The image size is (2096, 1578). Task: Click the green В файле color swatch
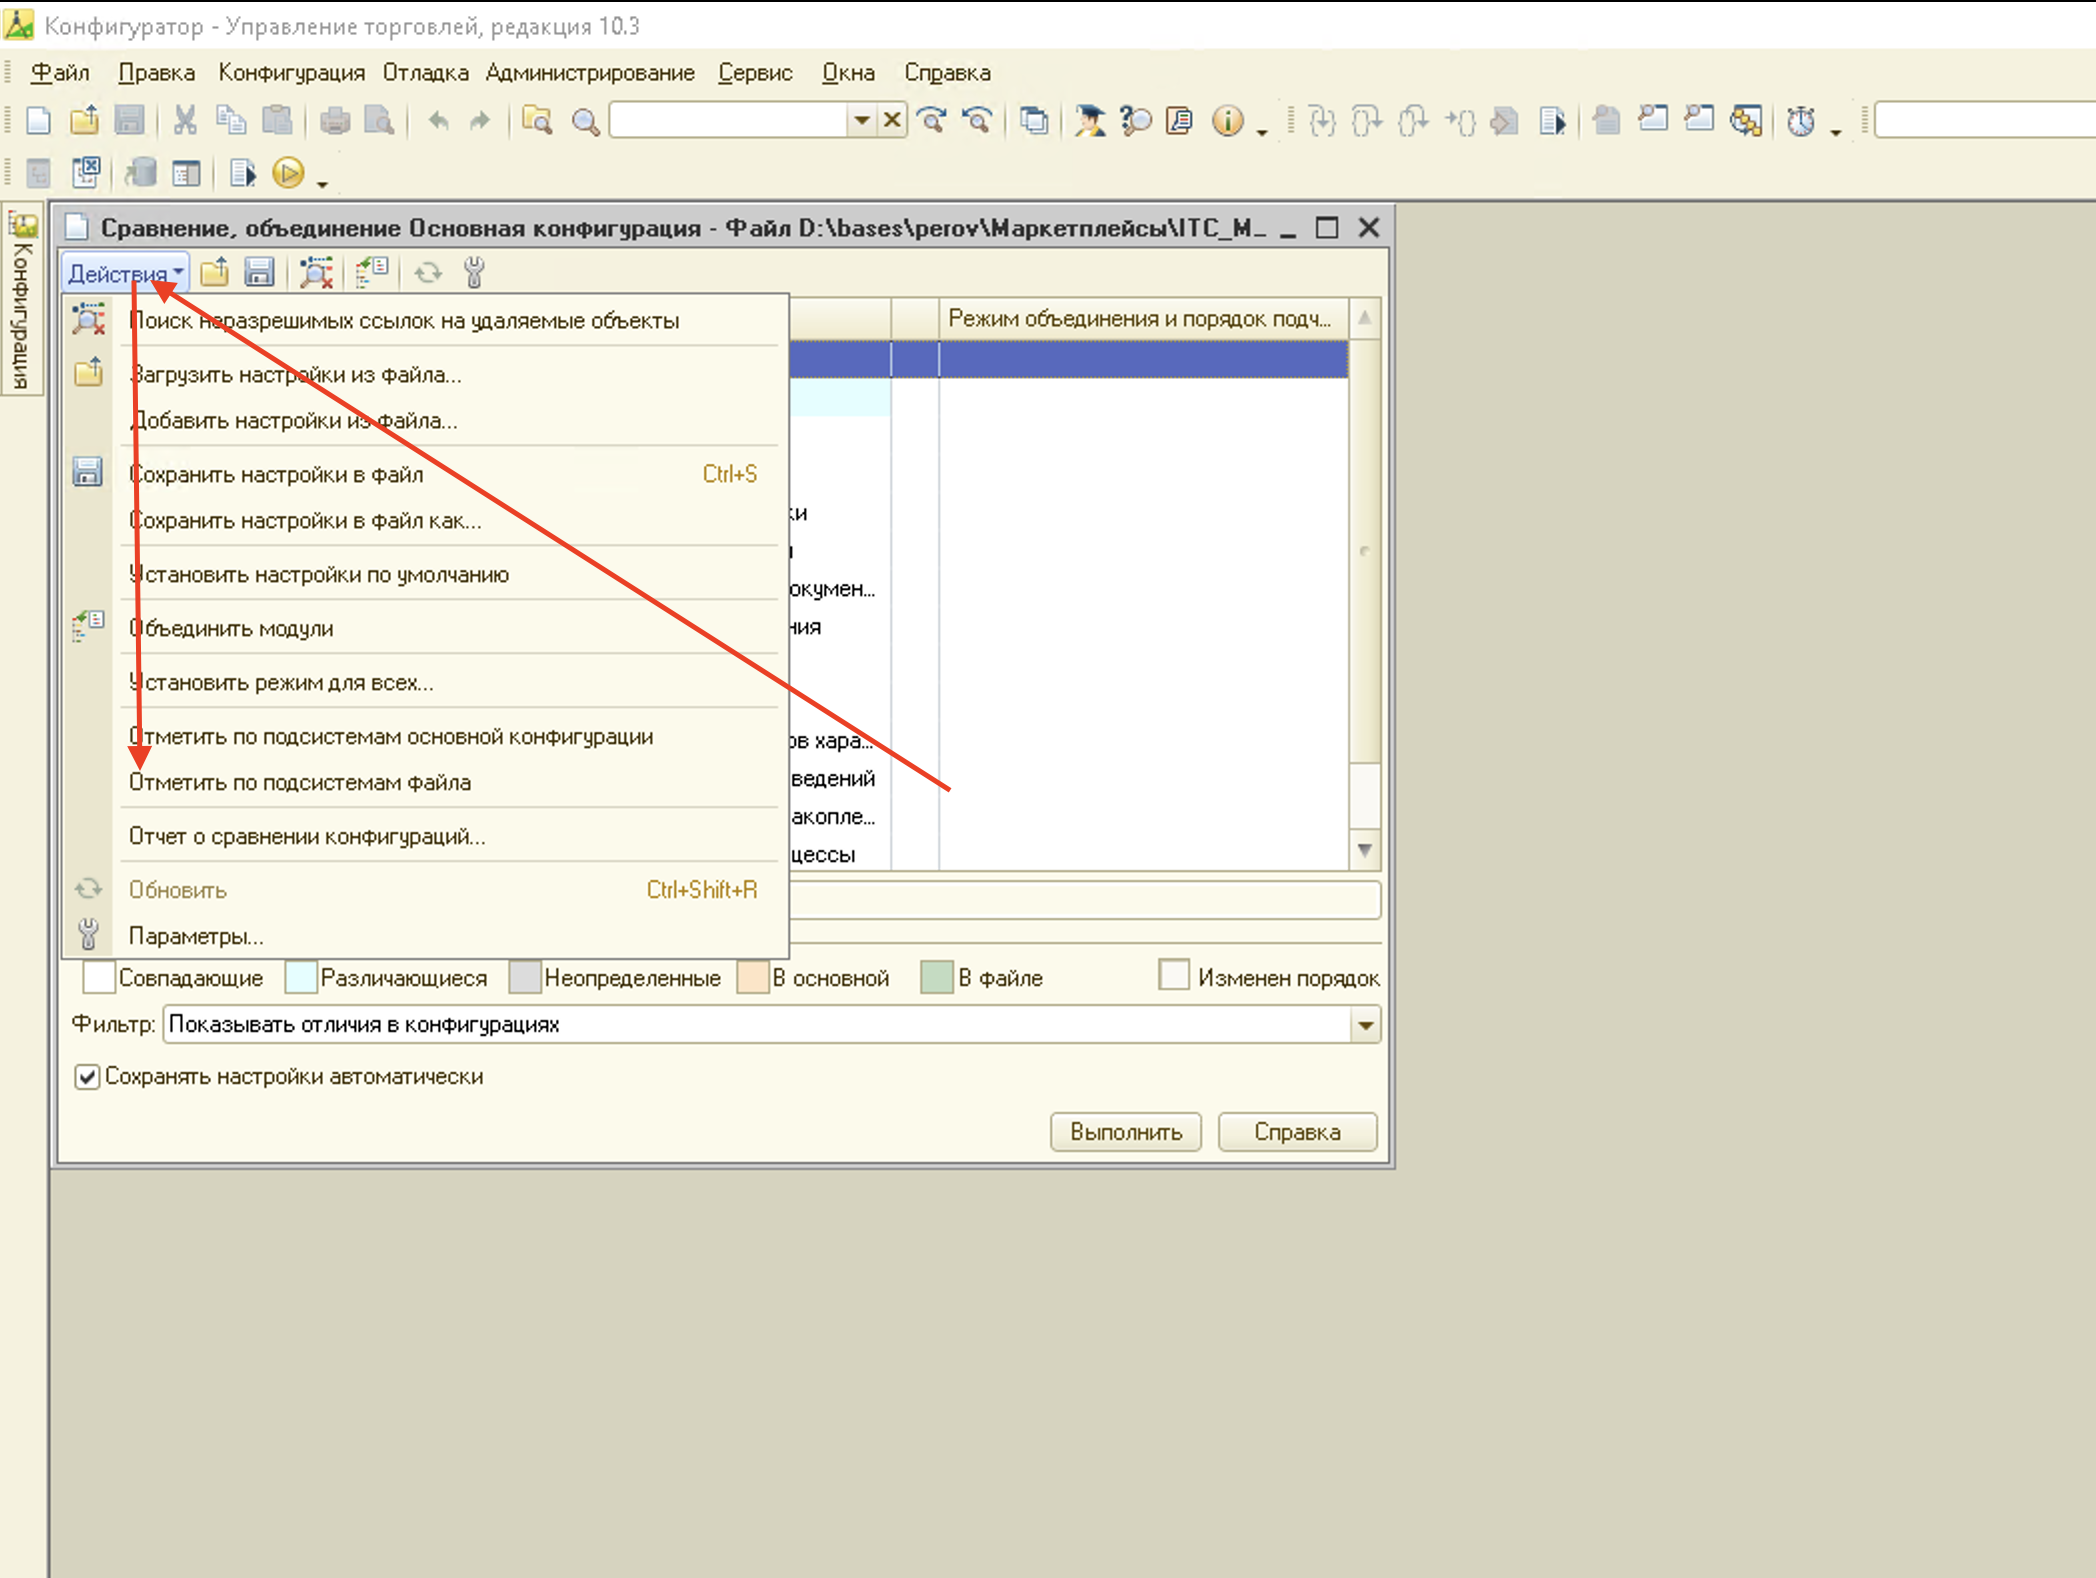937,977
